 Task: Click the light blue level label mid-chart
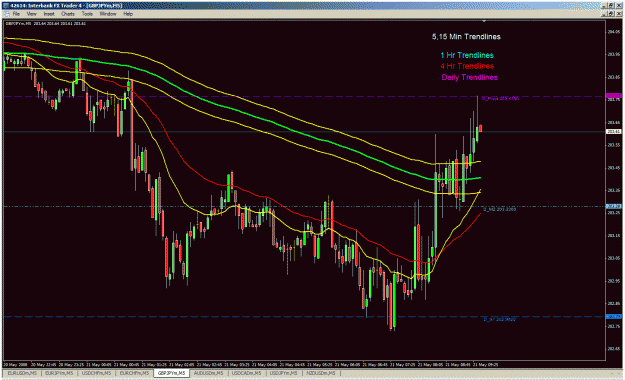pos(499,209)
